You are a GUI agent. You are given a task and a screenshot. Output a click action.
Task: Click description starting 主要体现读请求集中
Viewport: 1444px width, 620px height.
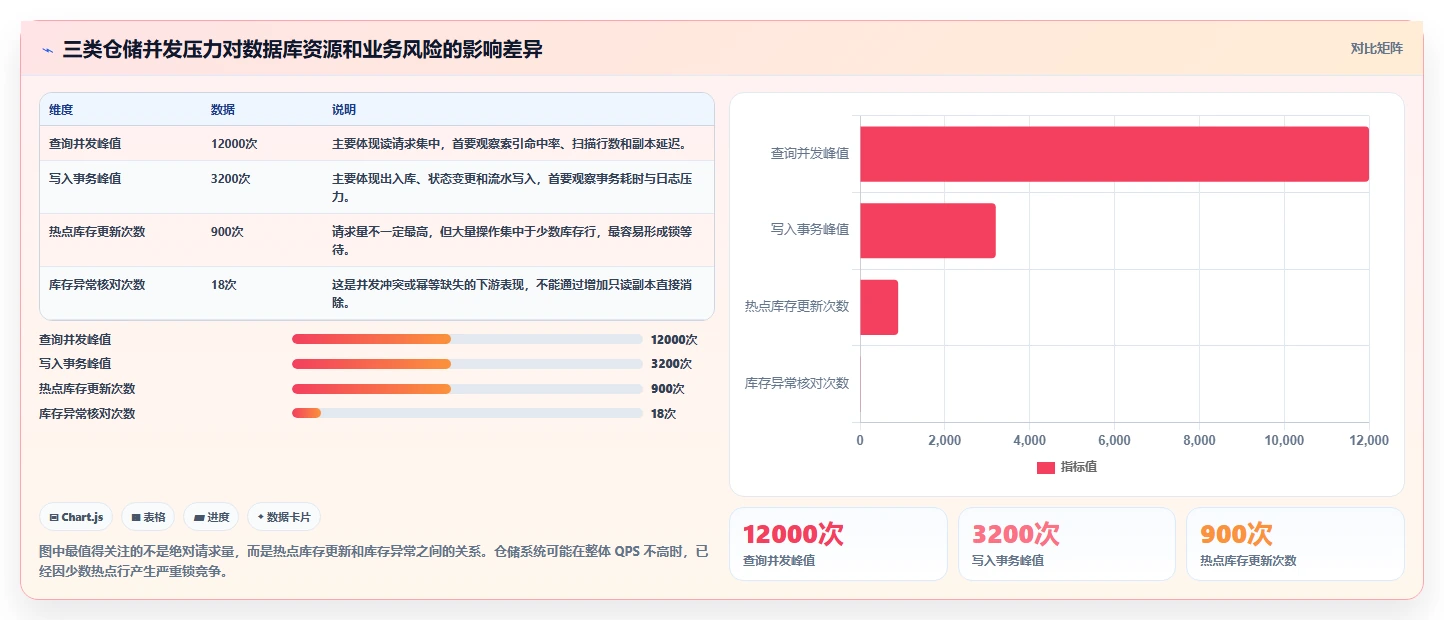coord(510,144)
